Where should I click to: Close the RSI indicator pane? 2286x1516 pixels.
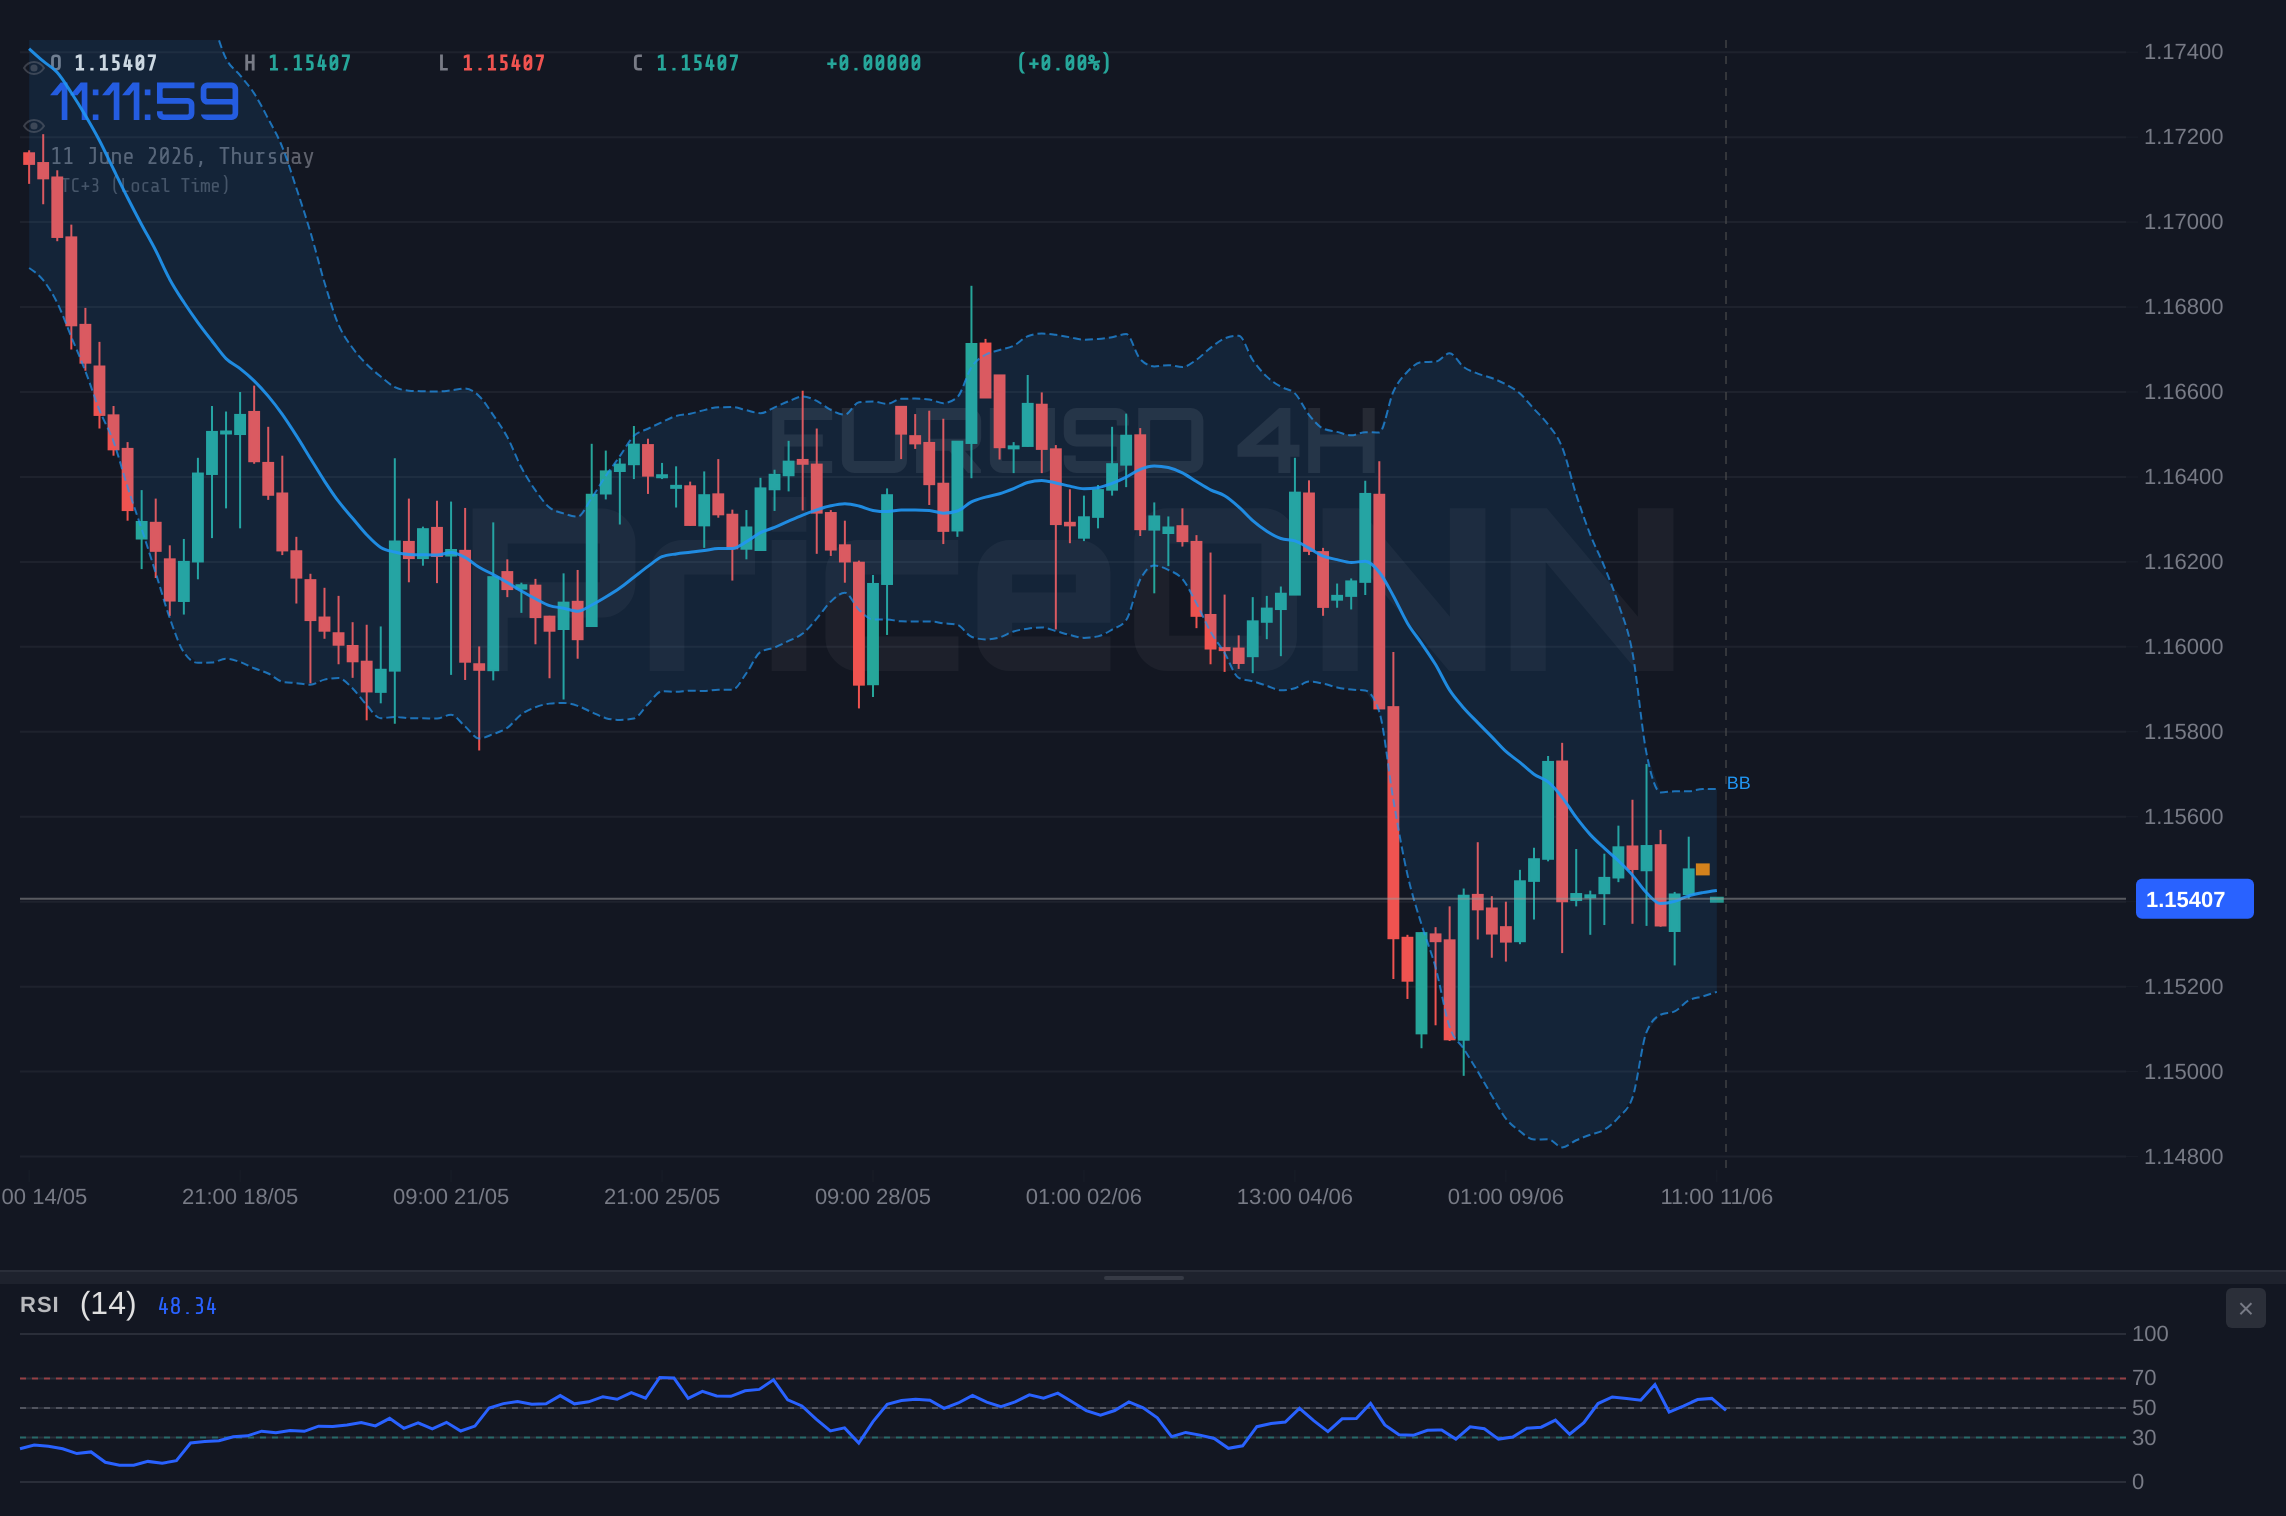pyautogui.click(x=2246, y=1308)
